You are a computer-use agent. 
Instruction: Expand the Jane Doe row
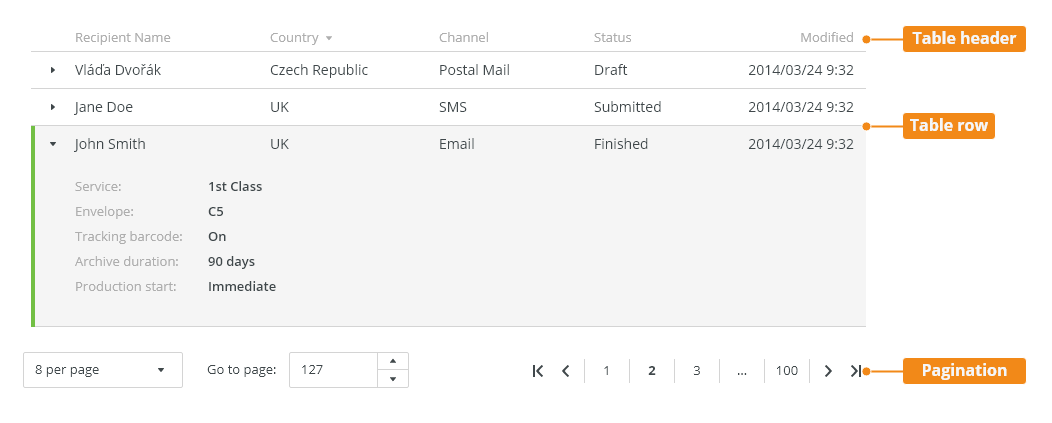(53, 107)
